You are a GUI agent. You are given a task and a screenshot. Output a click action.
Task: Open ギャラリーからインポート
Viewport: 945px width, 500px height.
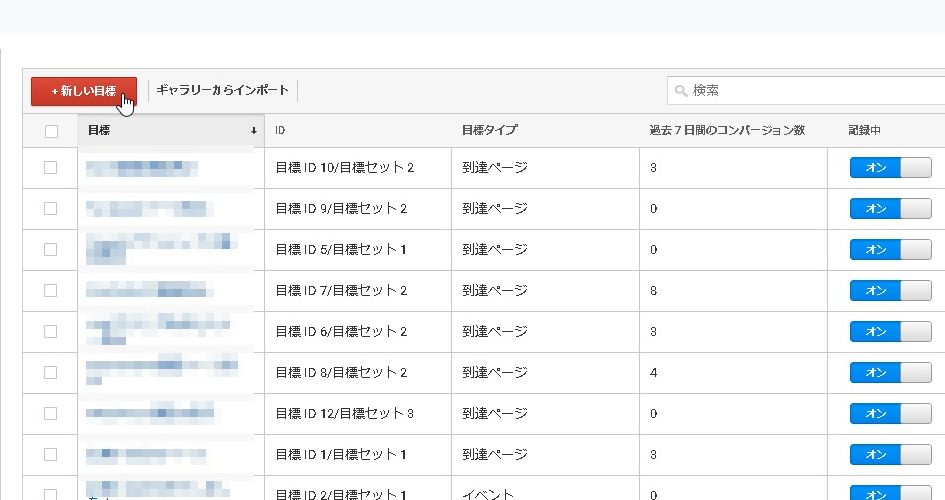tap(222, 91)
